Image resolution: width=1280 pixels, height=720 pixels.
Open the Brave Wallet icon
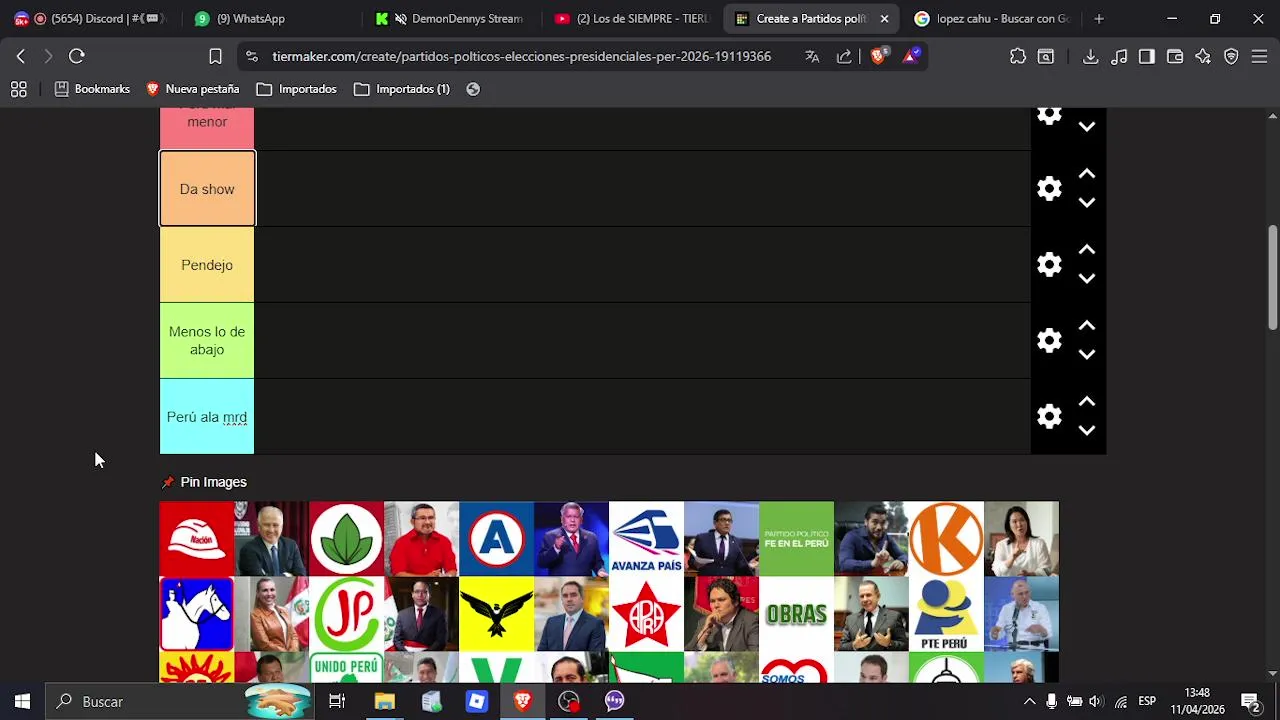point(1175,56)
